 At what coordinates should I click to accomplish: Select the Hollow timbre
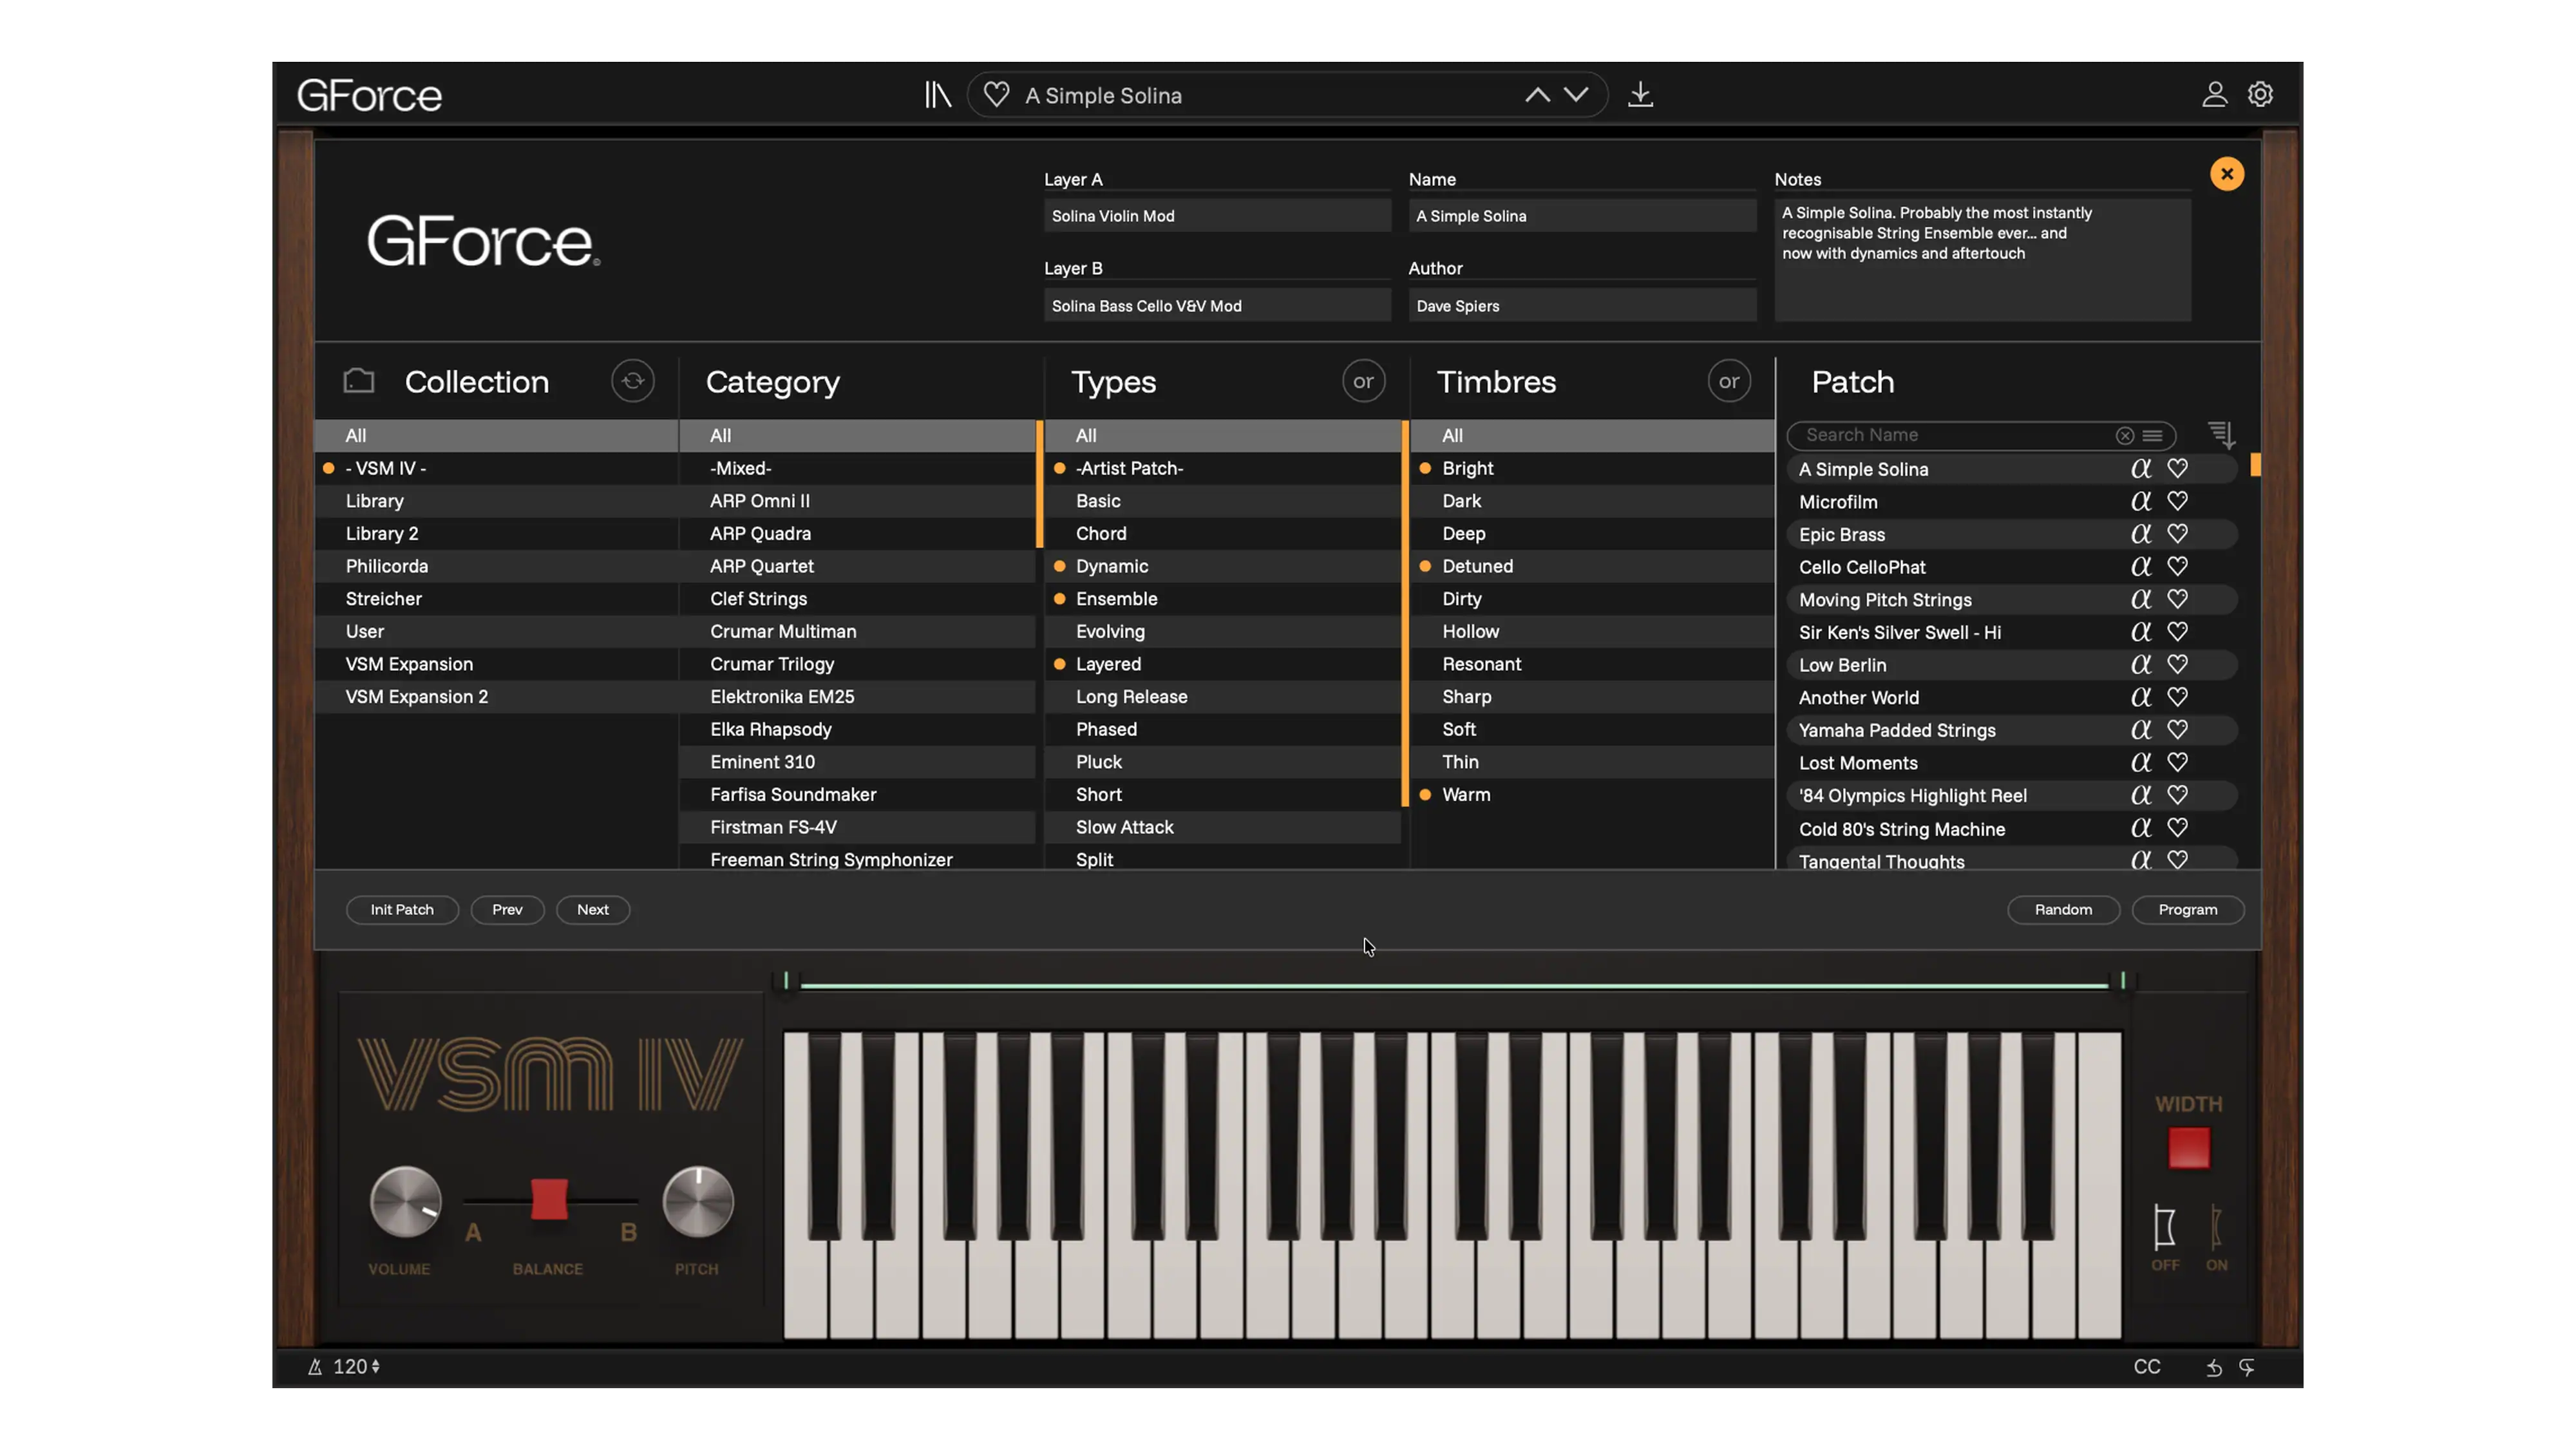pos(1591,632)
